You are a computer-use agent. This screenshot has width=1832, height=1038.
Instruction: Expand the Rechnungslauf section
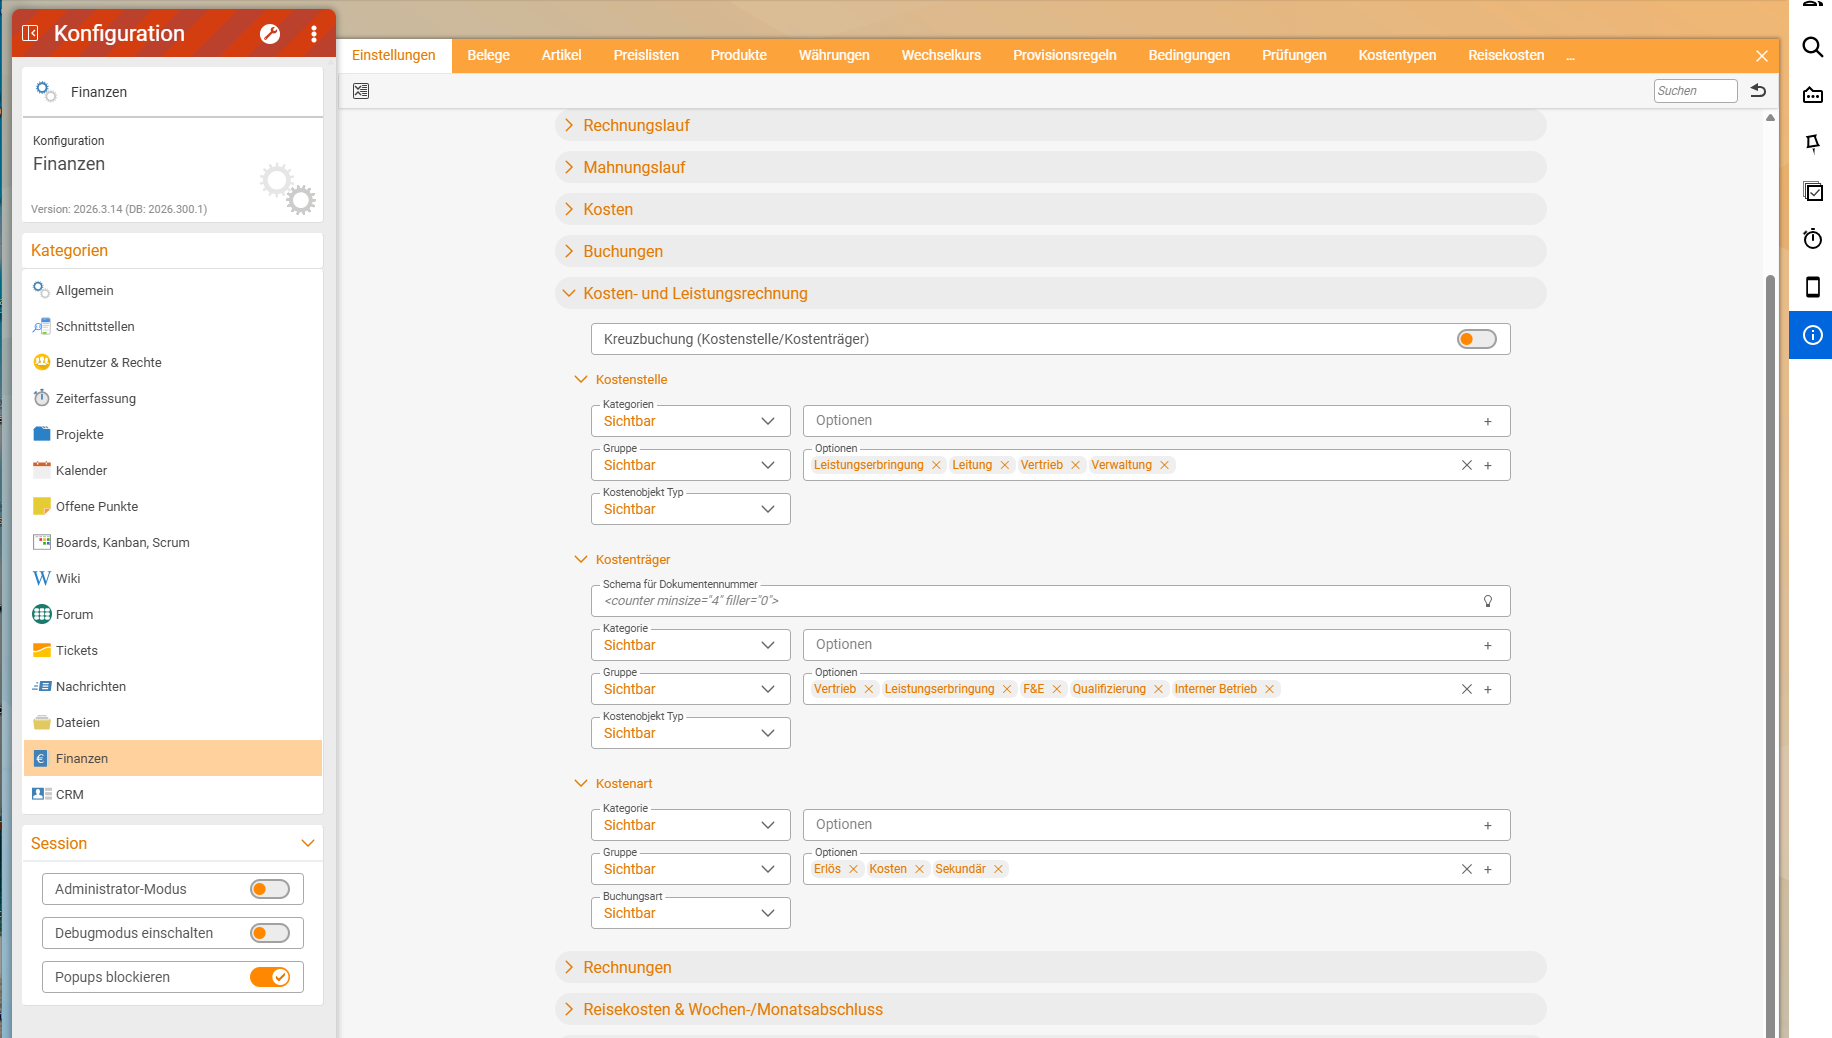tap(1050, 125)
